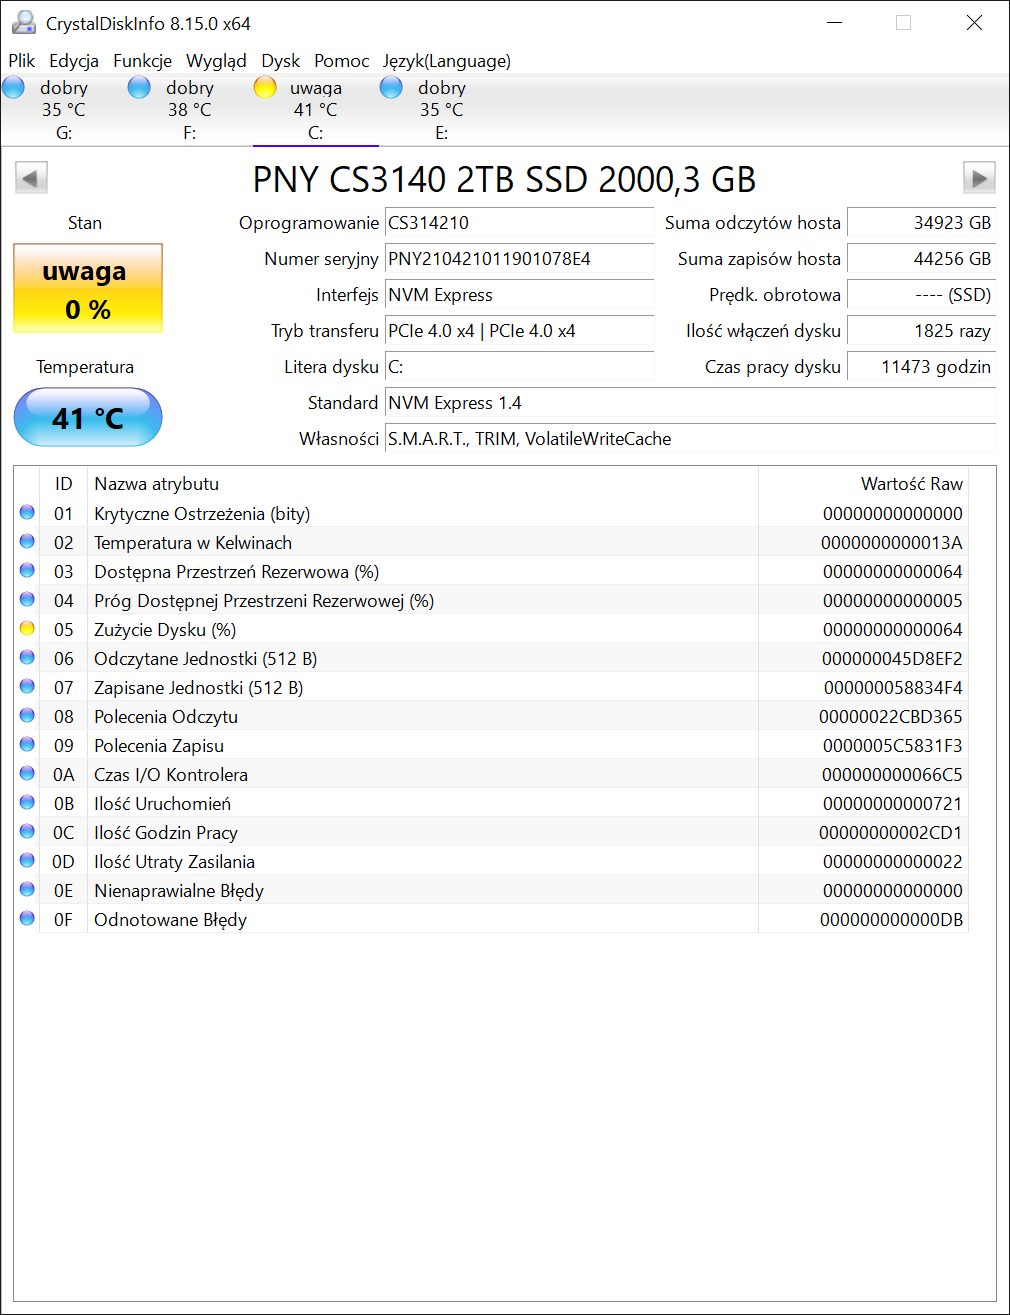Select the Numer seryjny text field
Screen dimensions: 1010x1315
click(519, 259)
